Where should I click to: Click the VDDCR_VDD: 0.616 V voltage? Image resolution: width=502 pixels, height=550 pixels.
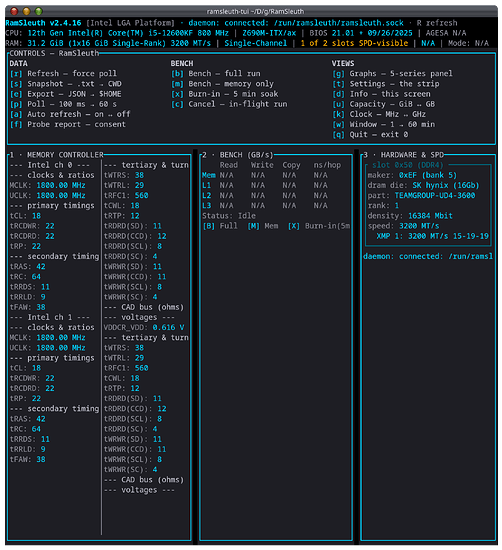point(144,328)
